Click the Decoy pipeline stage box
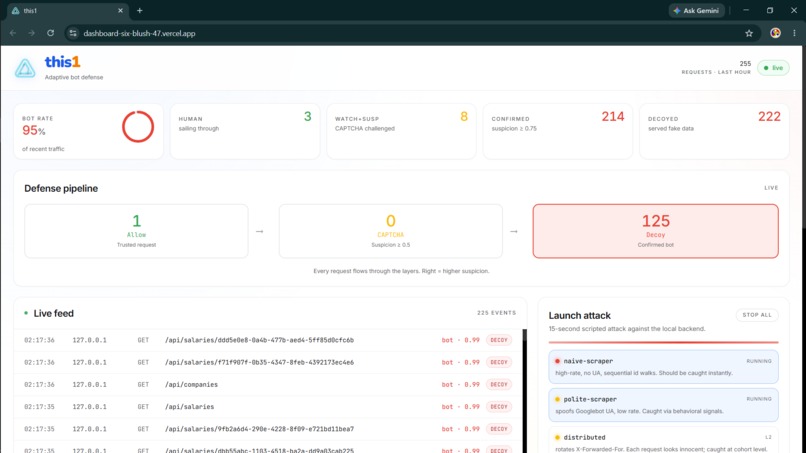This screenshot has height=453, width=806. (x=655, y=231)
